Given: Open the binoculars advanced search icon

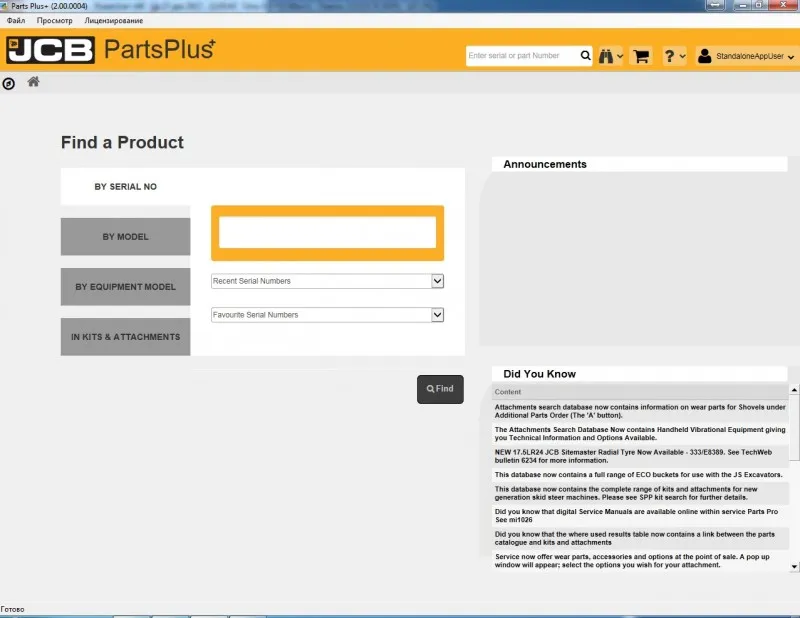Looking at the screenshot, I should [606, 56].
